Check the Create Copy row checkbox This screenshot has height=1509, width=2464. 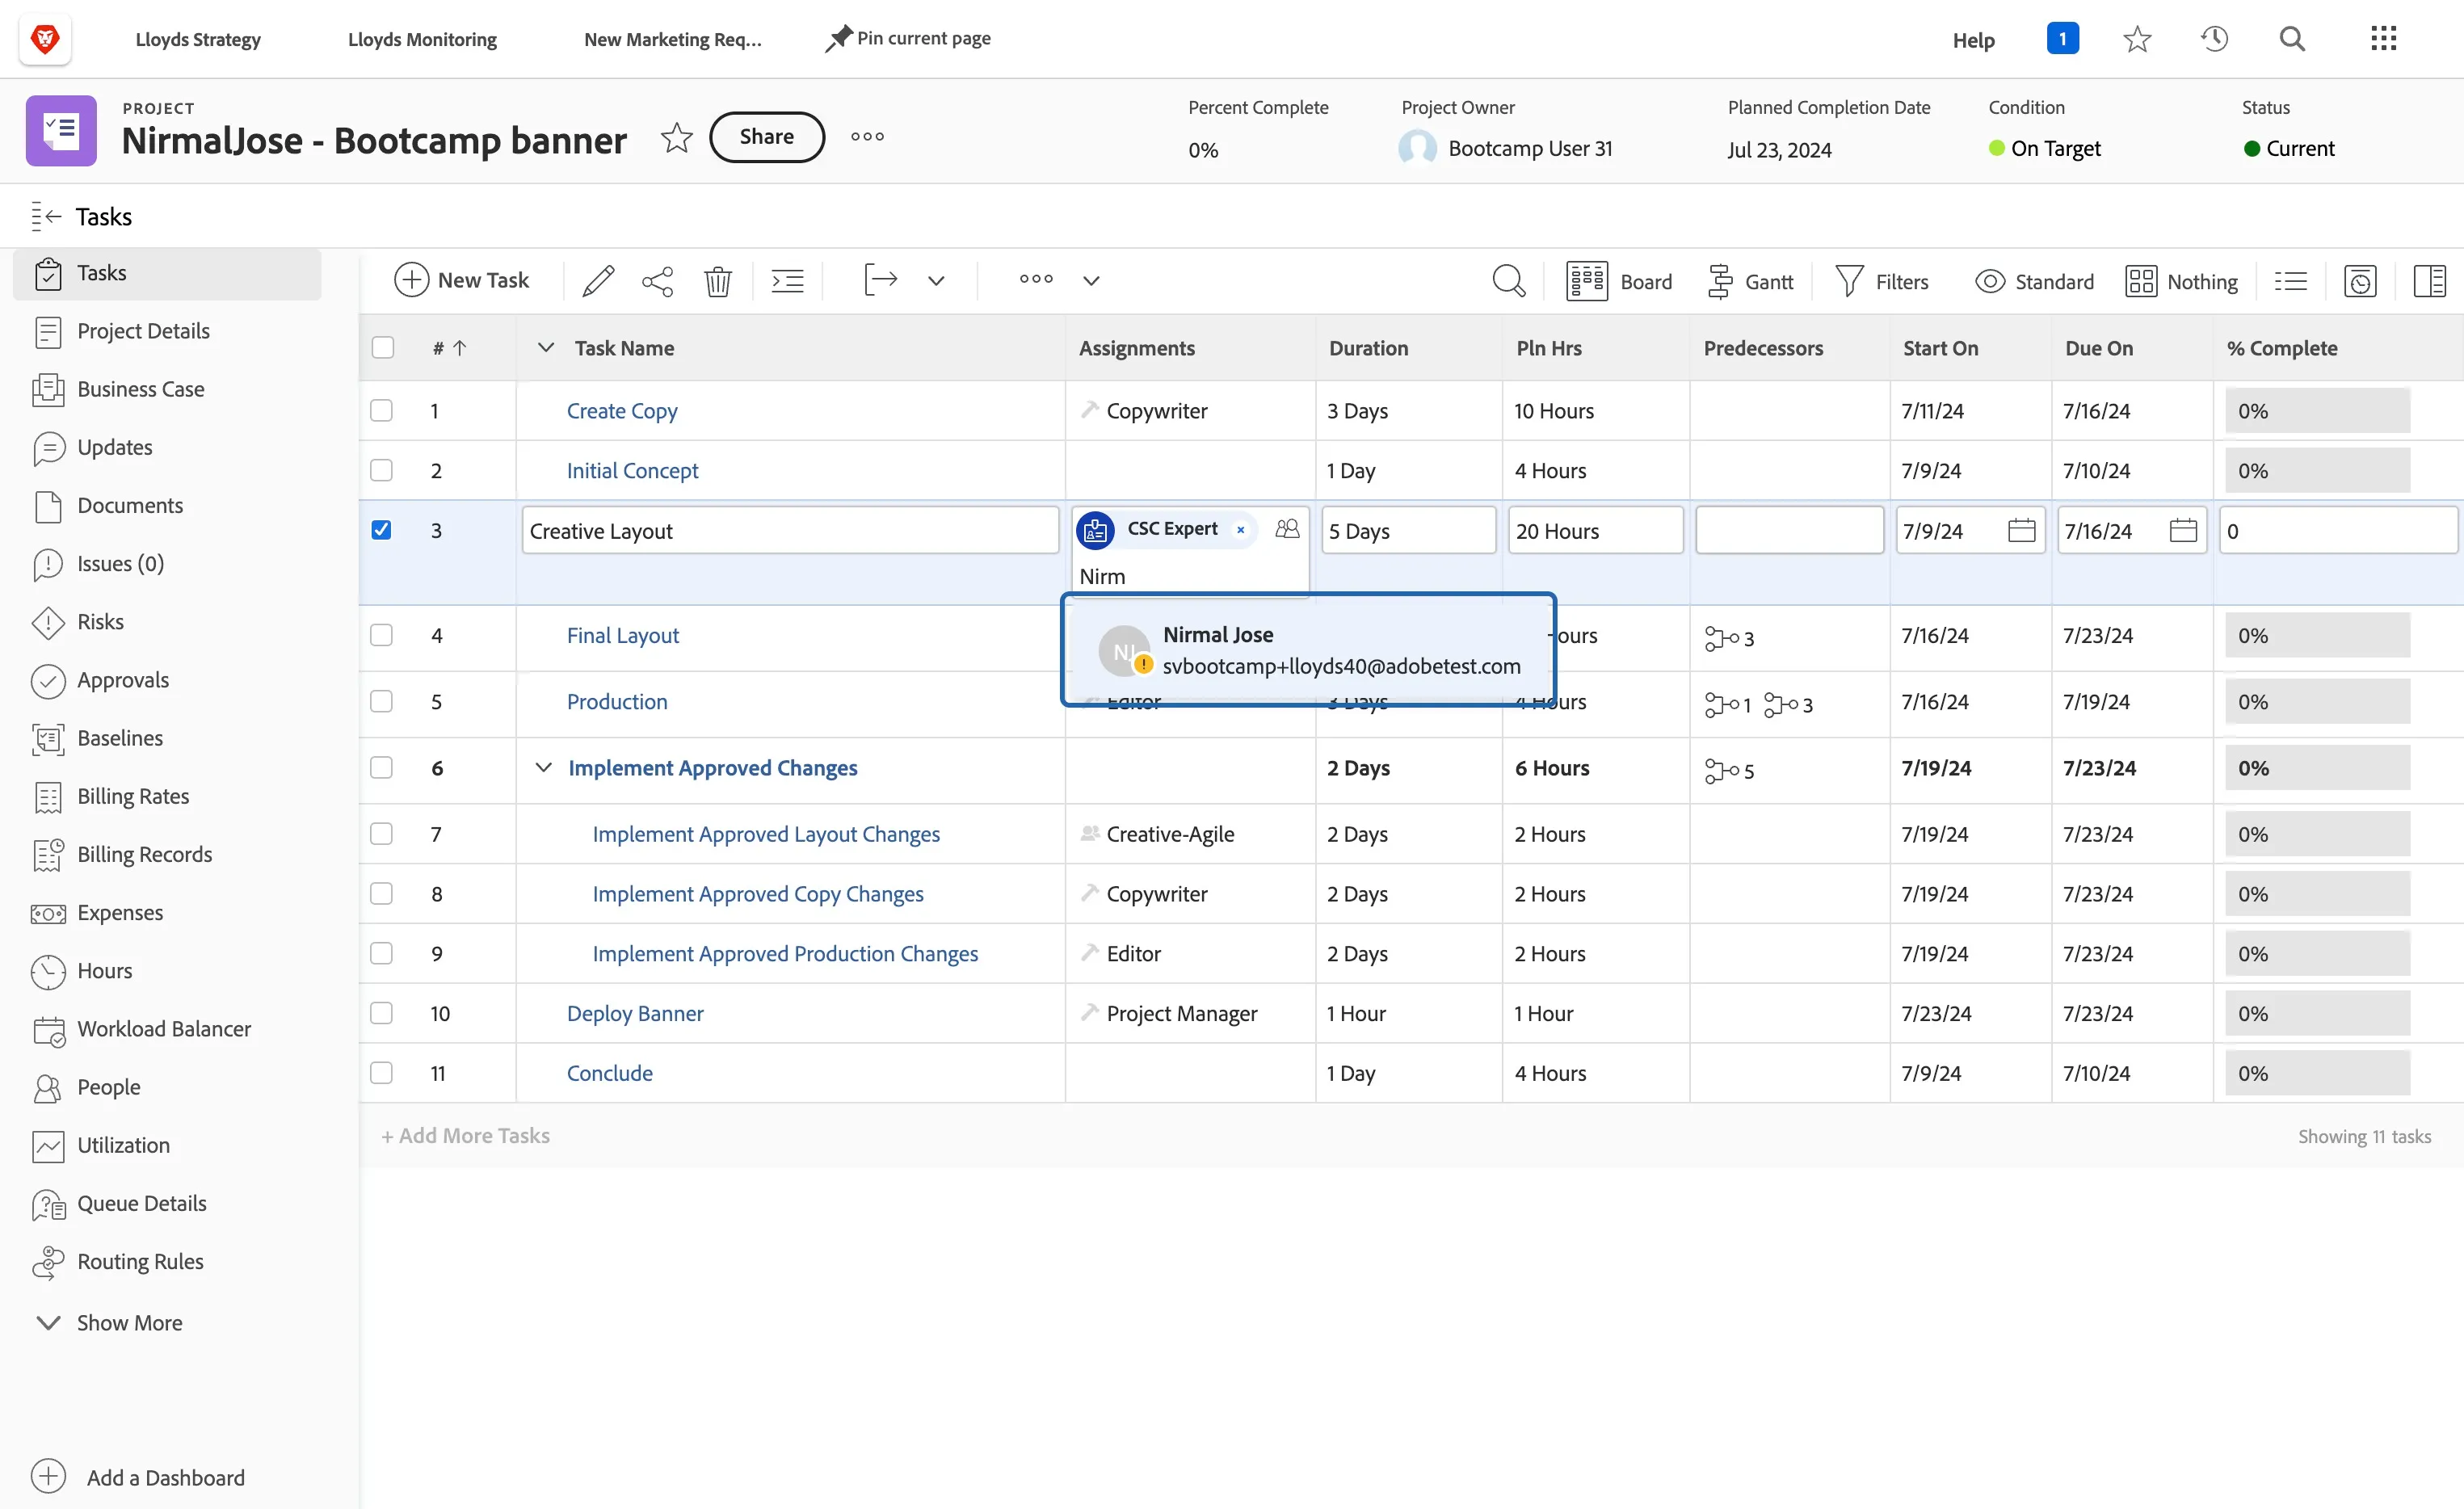click(381, 411)
